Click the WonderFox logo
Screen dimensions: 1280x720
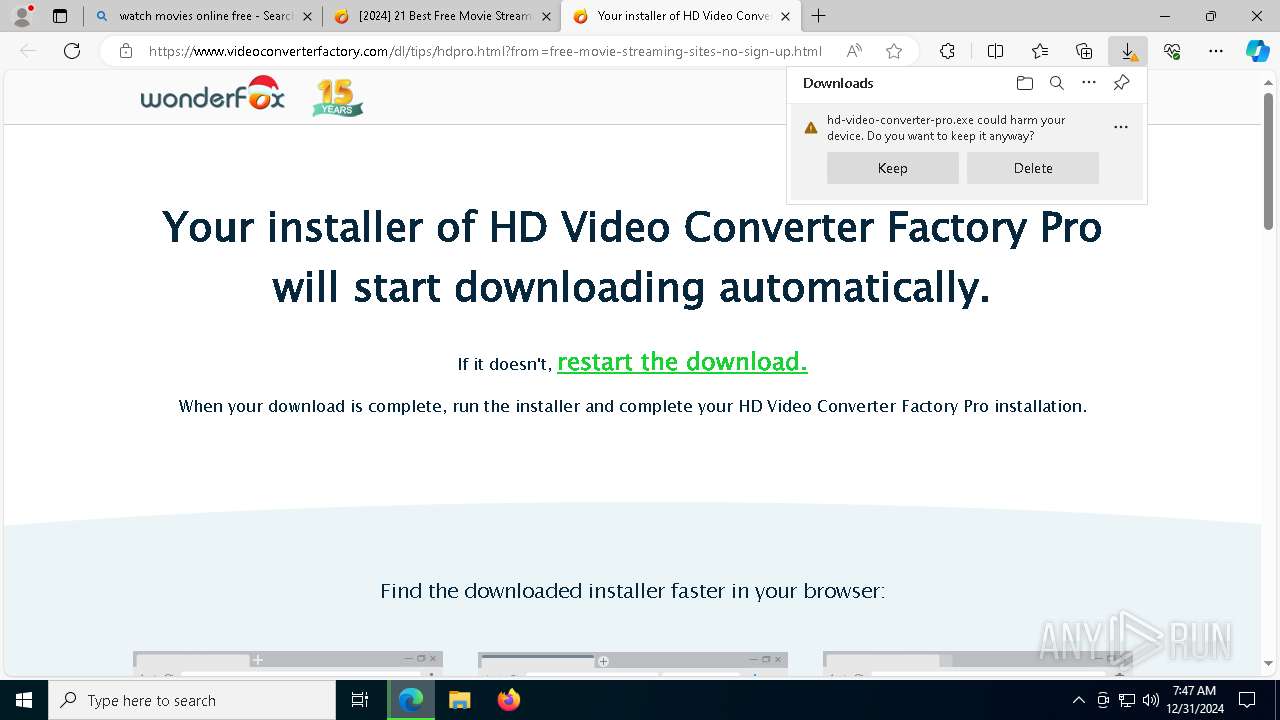pos(213,93)
